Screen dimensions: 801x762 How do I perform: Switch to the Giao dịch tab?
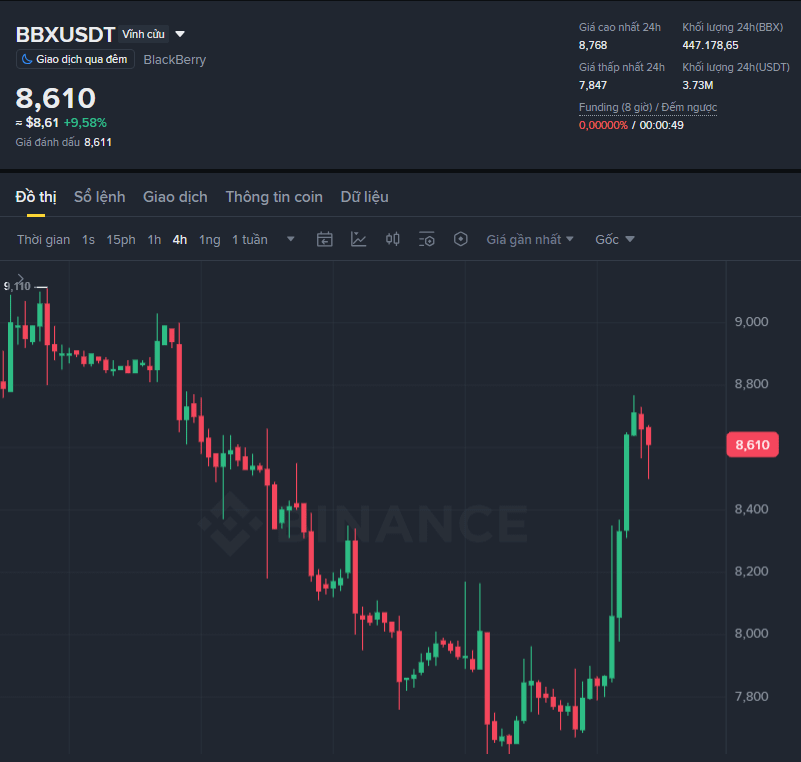(175, 197)
